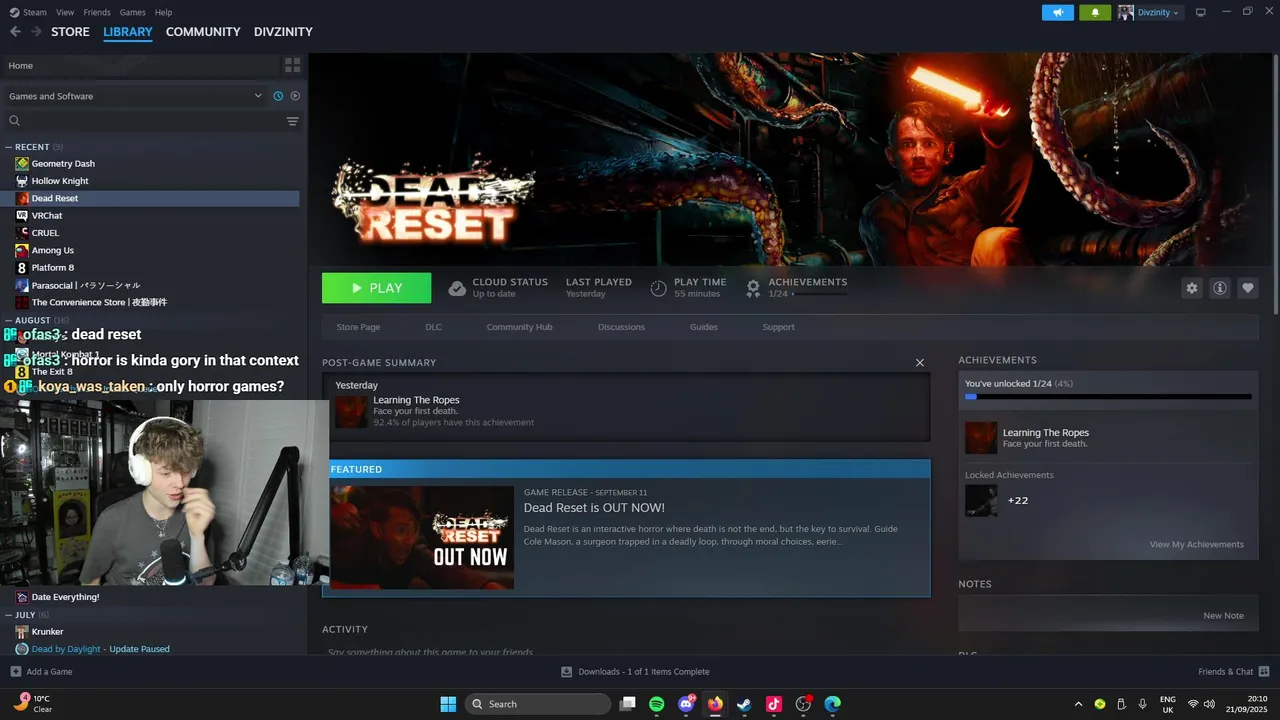This screenshot has width=1280, height=720.
Task: Open the View menu
Action: pyautogui.click(x=65, y=12)
